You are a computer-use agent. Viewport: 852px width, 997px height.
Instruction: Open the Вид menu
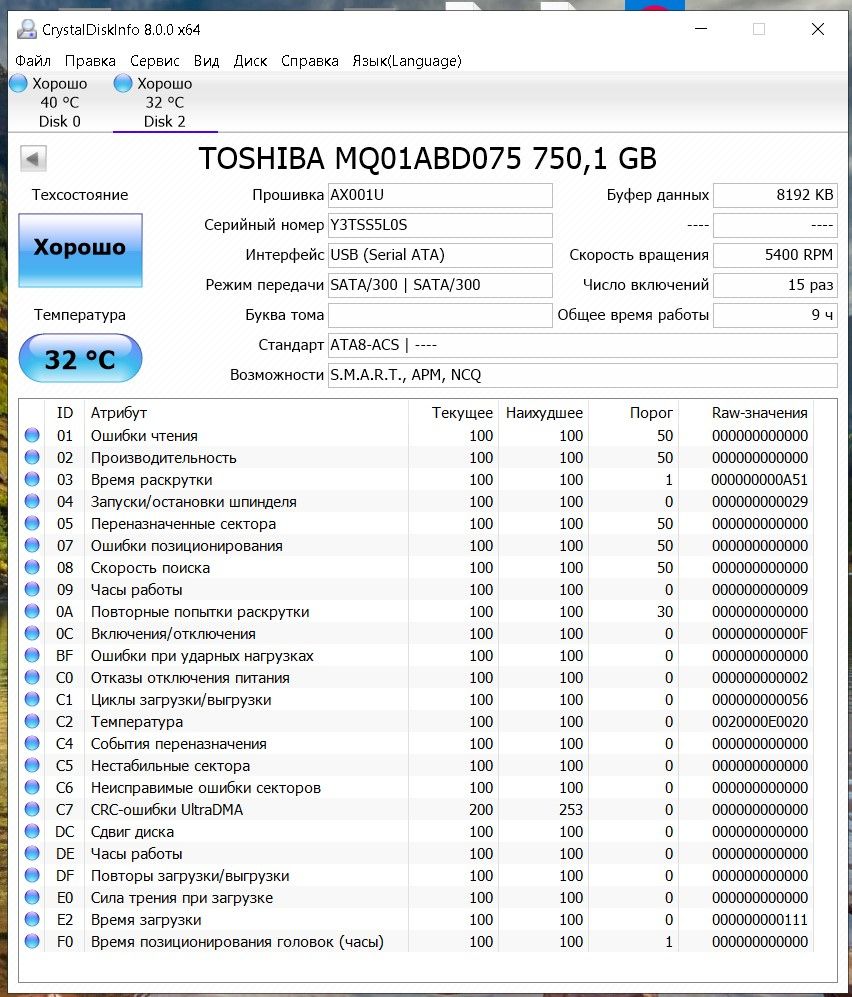pos(207,61)
